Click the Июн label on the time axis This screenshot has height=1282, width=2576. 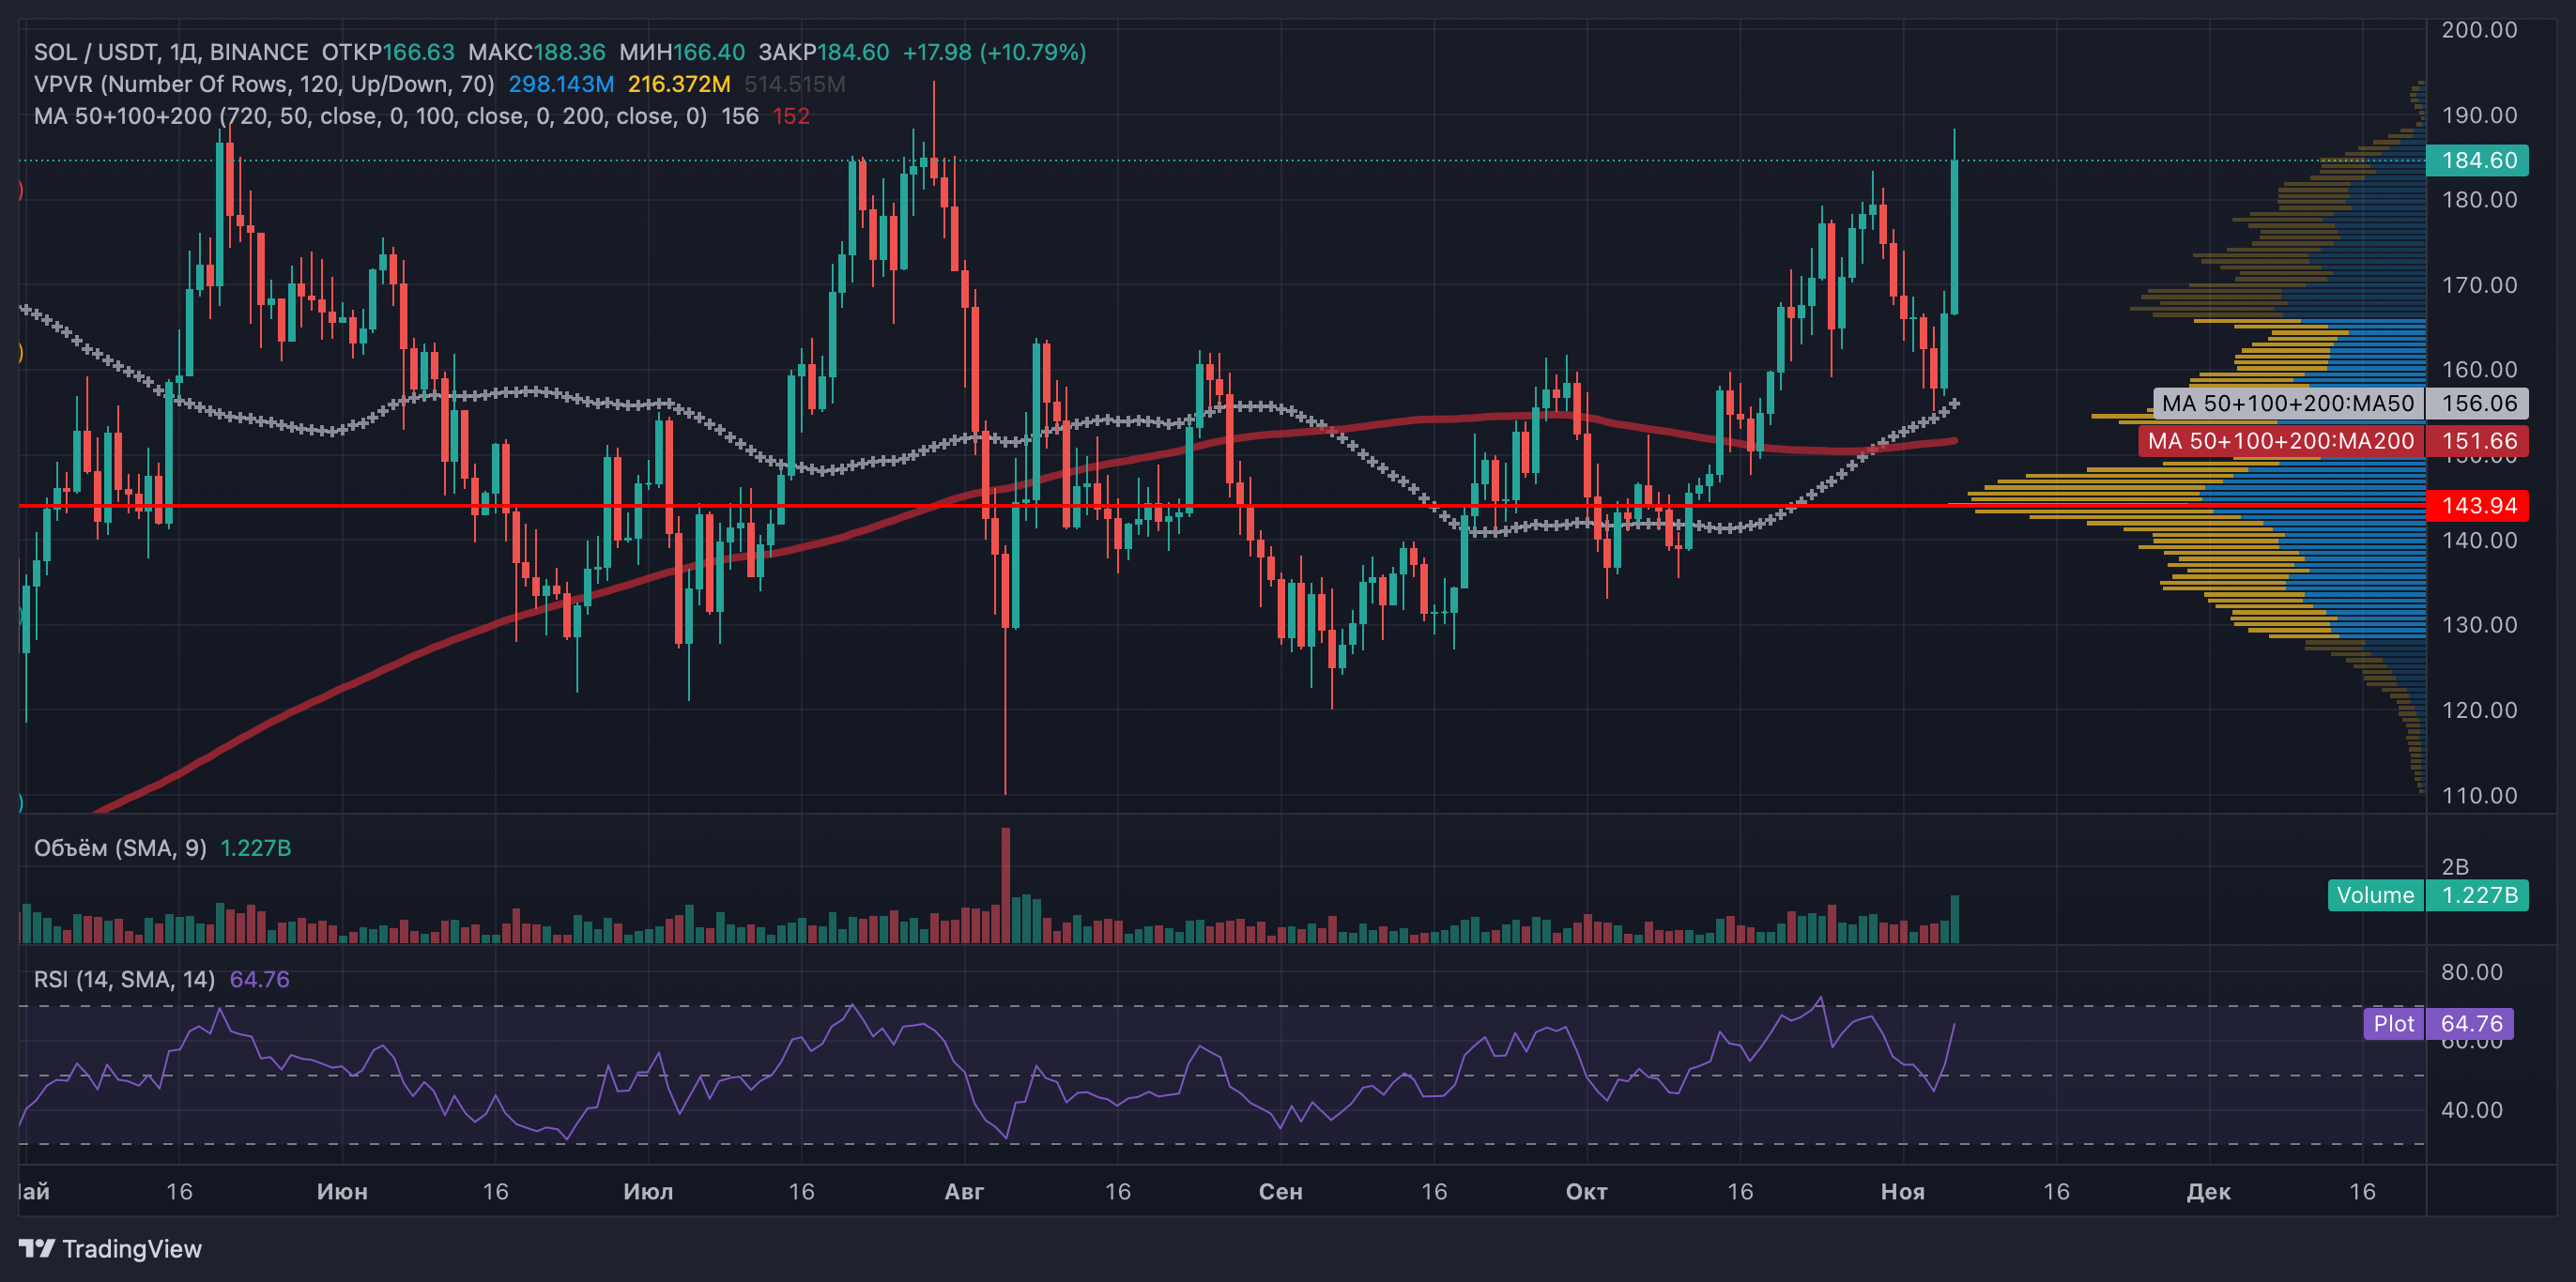click(x=342, y=1191)
